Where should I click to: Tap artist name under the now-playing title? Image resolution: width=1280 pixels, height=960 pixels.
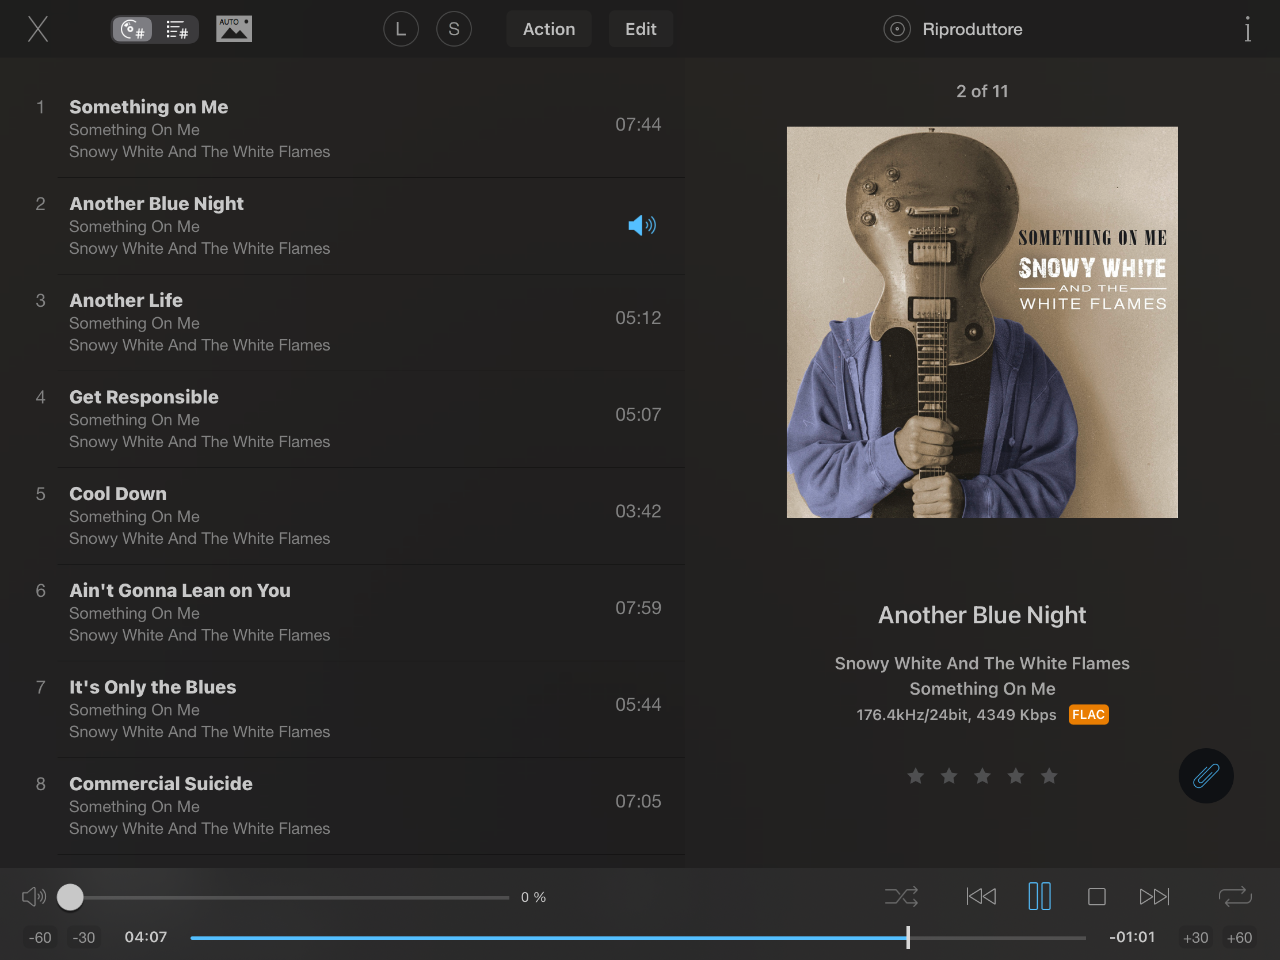(982, 663)
